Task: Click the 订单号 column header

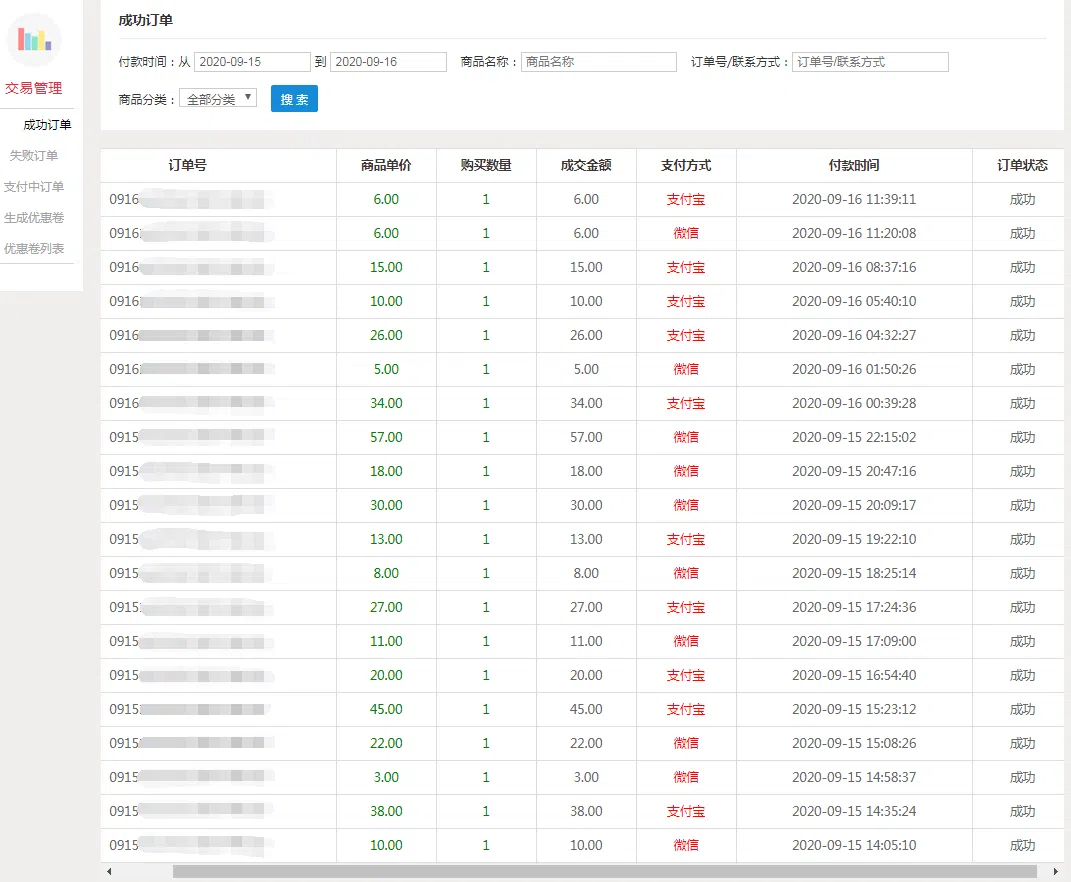Action: (188, 166)
